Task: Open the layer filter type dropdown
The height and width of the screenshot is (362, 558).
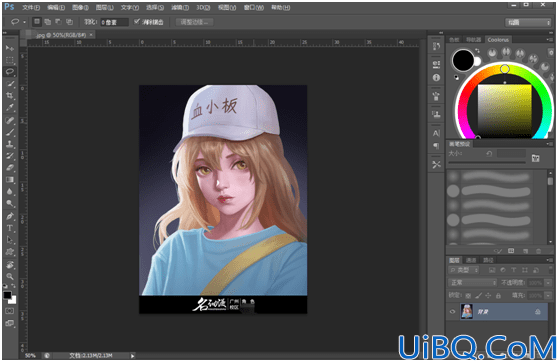Action: click(x=464, y=270)
